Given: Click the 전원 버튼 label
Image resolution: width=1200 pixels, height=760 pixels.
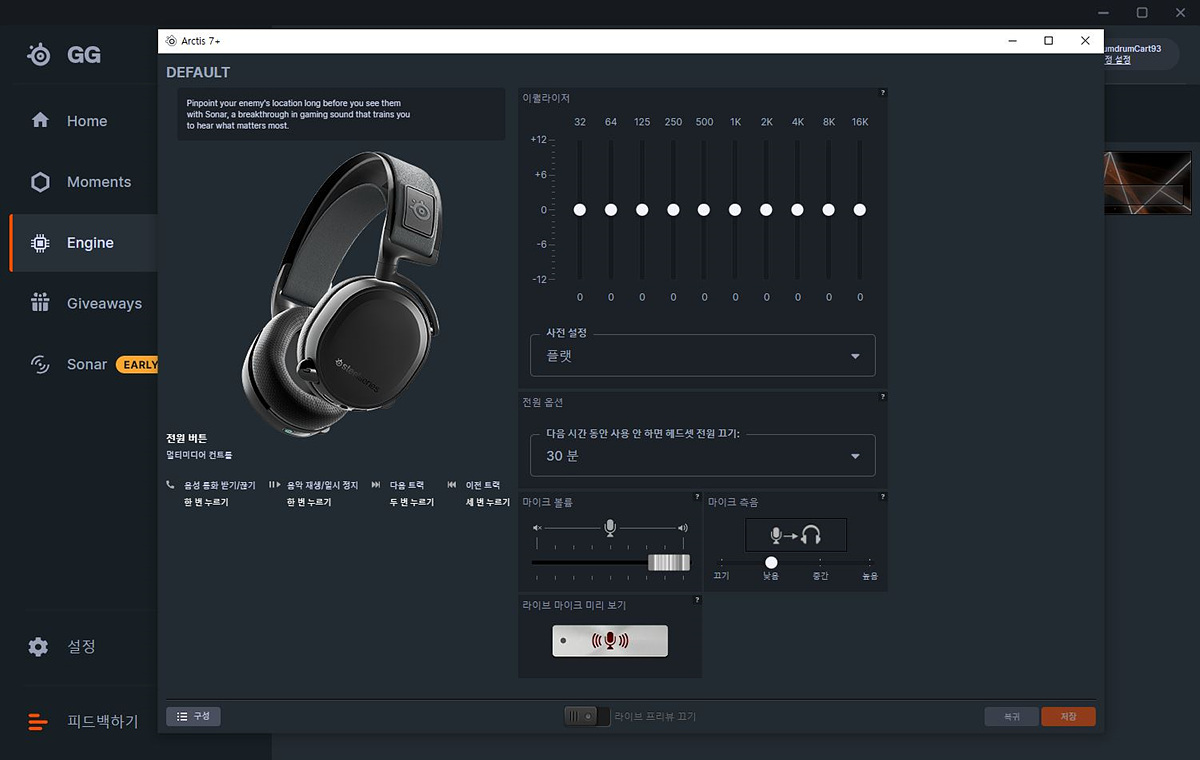Looking at the screenshot, I should pos(186,438).
